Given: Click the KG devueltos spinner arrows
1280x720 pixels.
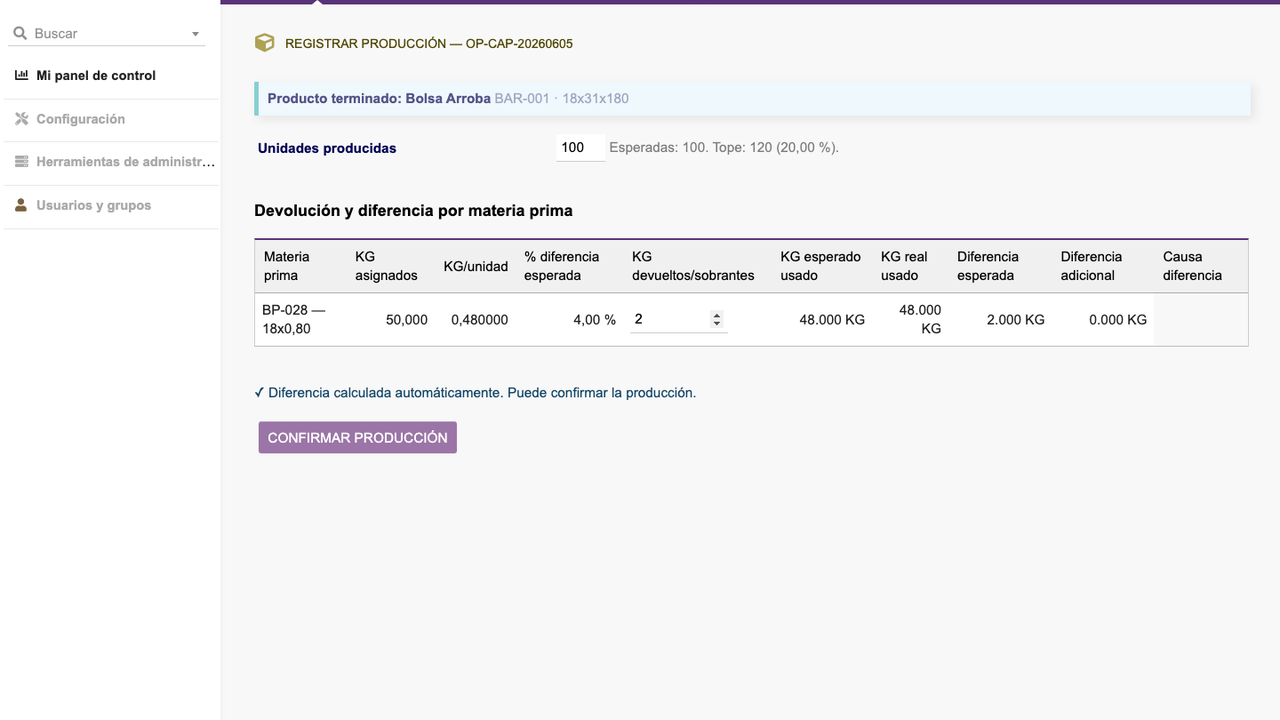Looking at the screenshot, I should (717, 319).
